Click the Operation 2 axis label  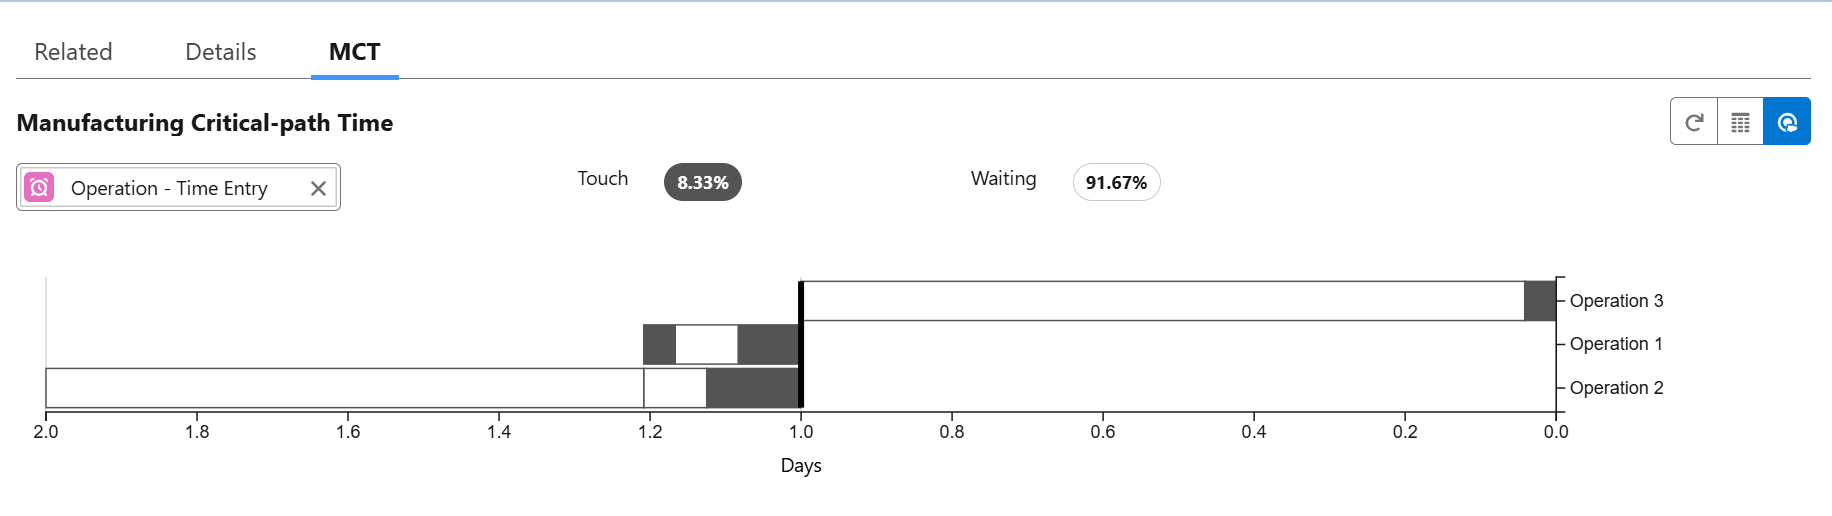pyautogui.click(x=1616, y=388)
